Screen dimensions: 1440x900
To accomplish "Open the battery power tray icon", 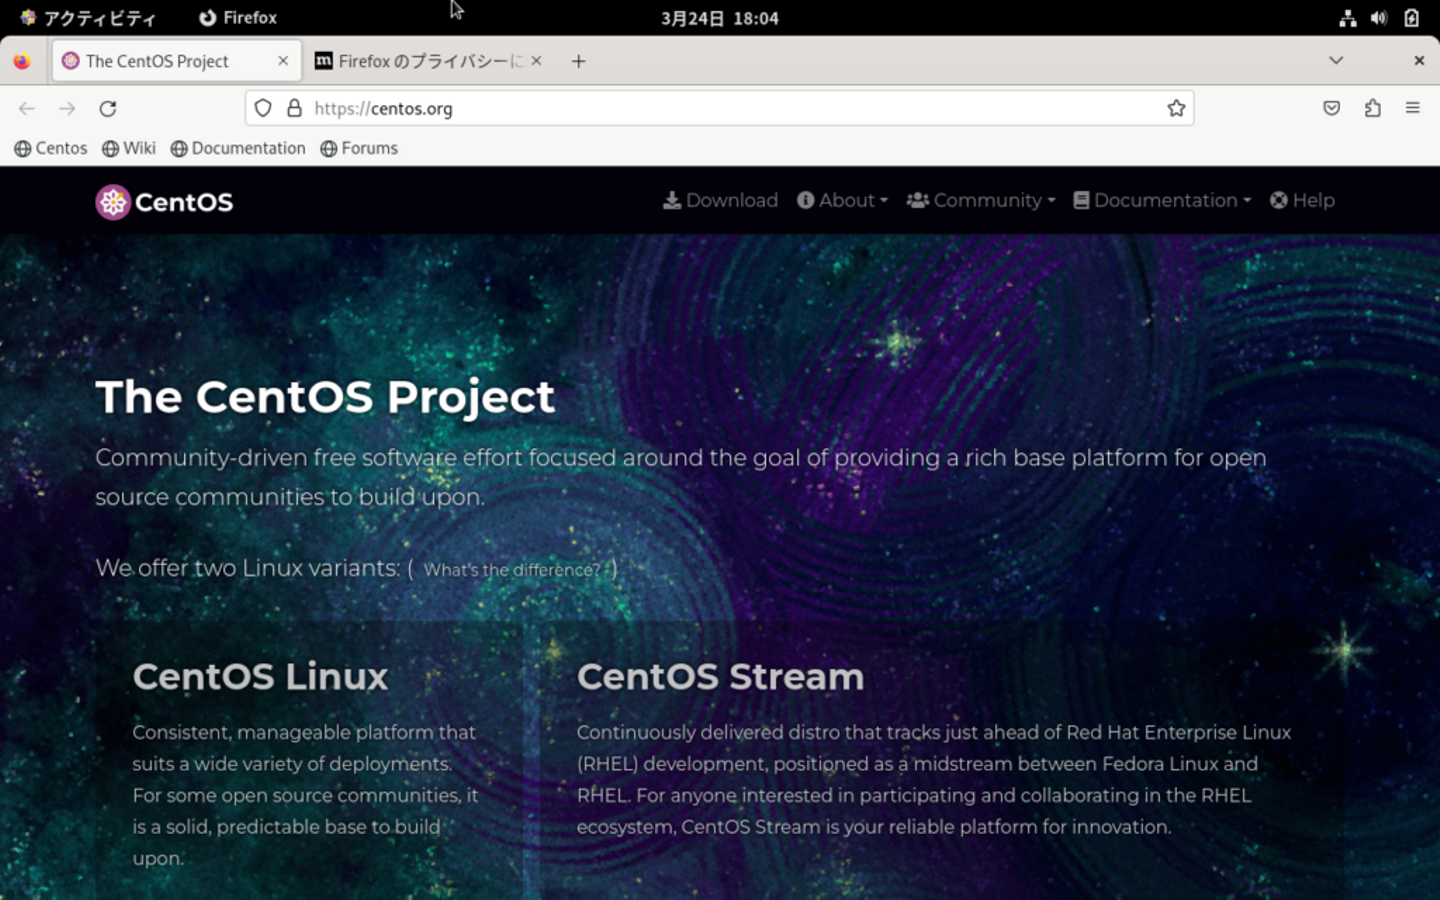I will point(1411,18).
